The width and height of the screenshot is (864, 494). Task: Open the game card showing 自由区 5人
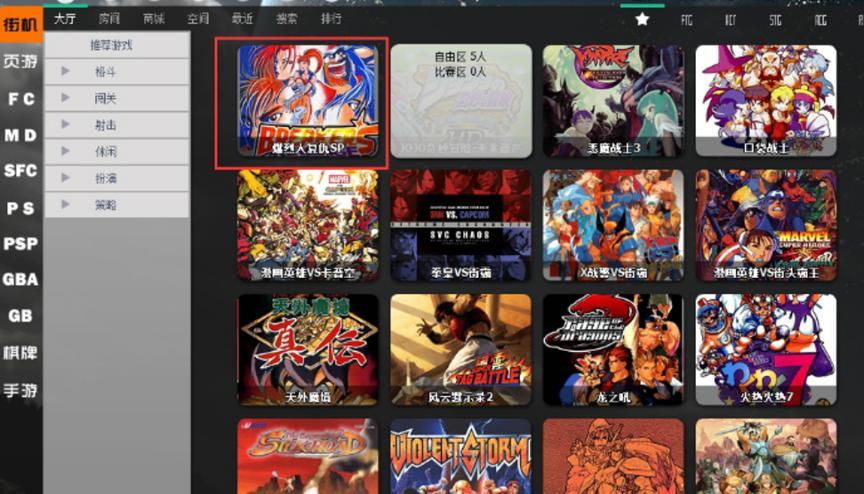pyautogui.click(x=461, y=101)
